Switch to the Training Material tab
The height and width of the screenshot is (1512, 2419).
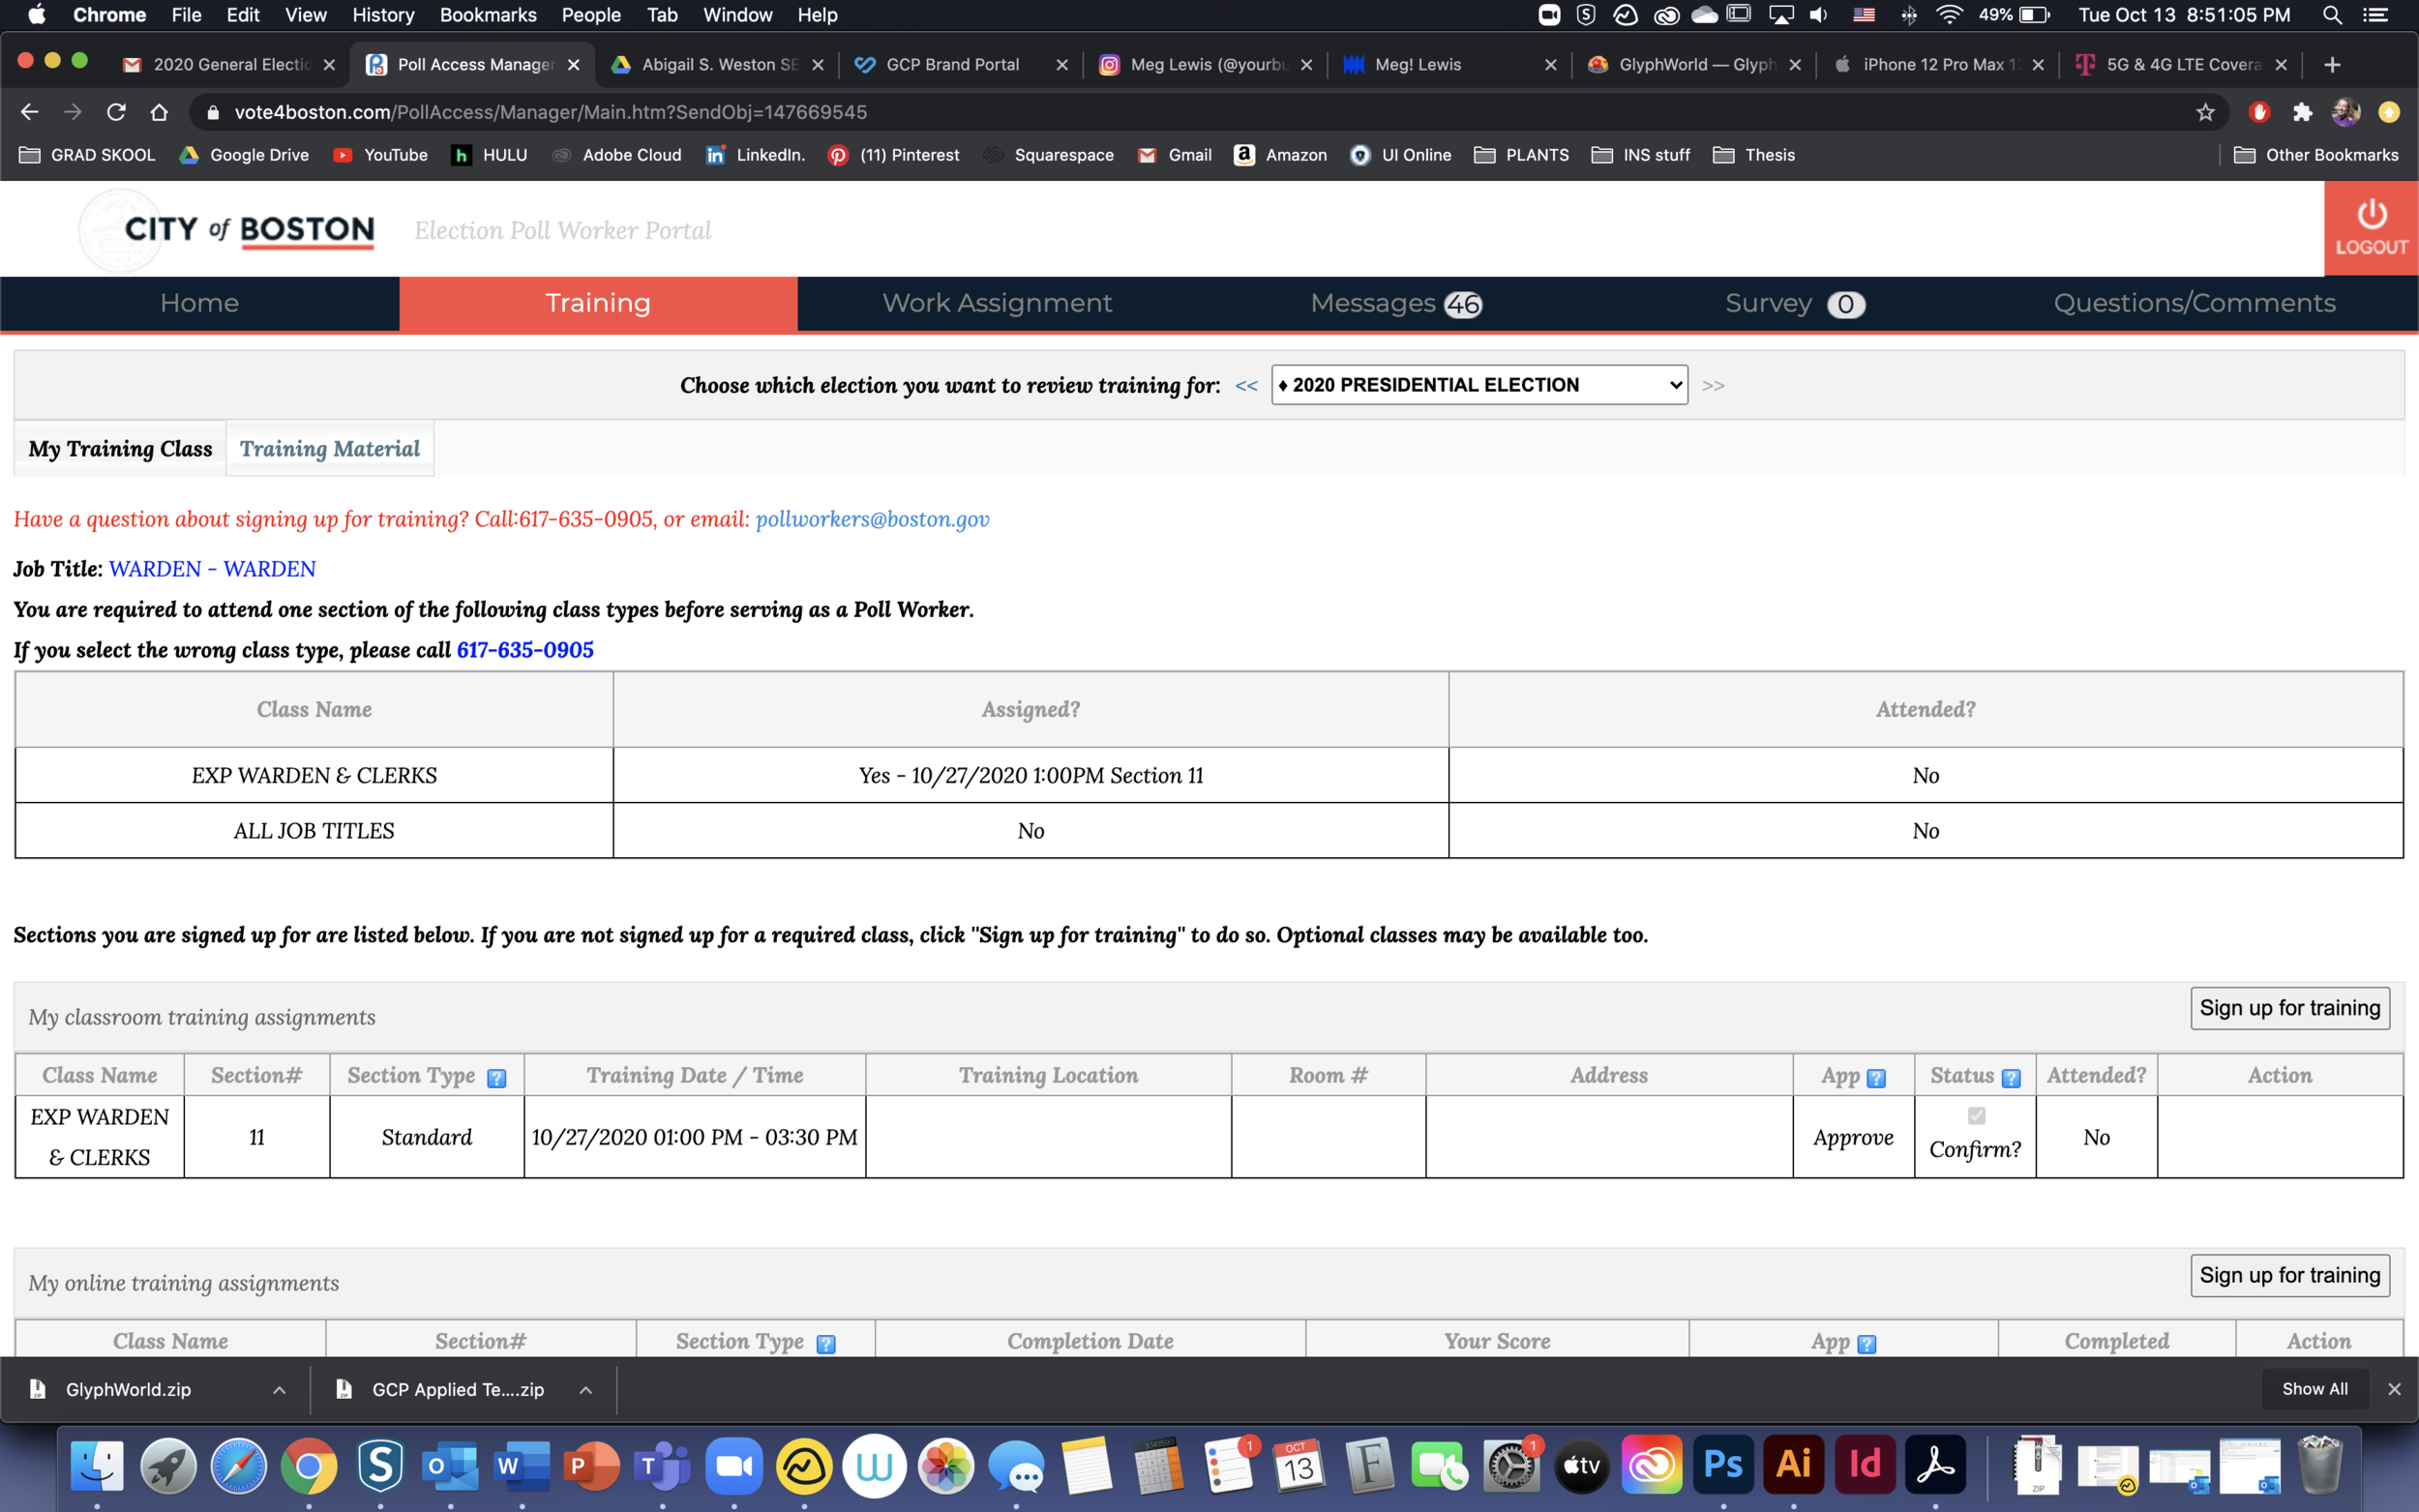pos(329,449)
